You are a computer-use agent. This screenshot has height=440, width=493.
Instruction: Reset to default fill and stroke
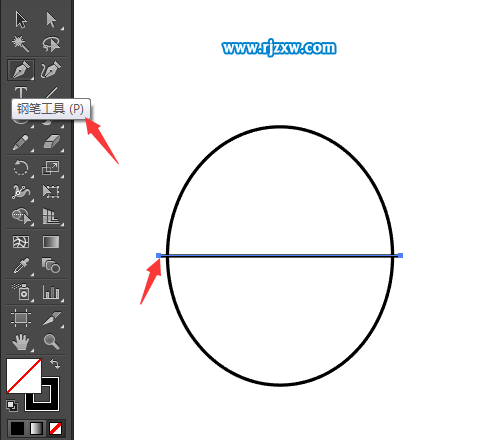(x=12, y=406)
